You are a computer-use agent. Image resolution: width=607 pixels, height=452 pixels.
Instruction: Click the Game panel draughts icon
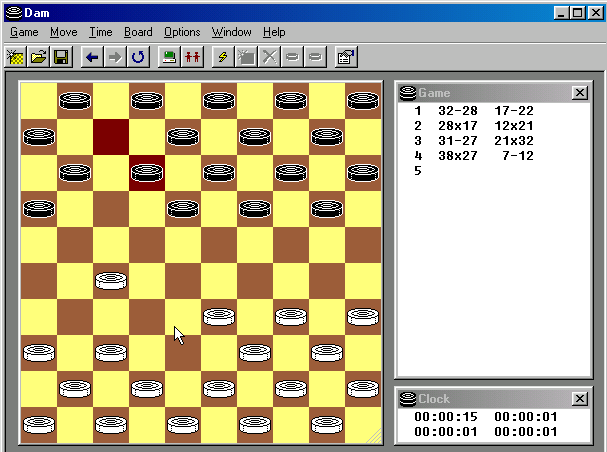[408, 93]
